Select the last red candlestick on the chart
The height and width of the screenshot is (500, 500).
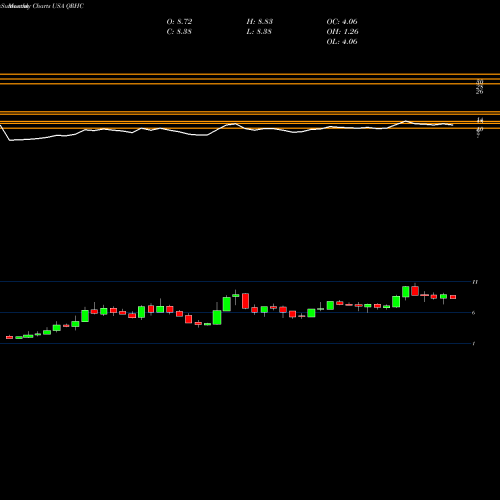click(x=453, y=297)
